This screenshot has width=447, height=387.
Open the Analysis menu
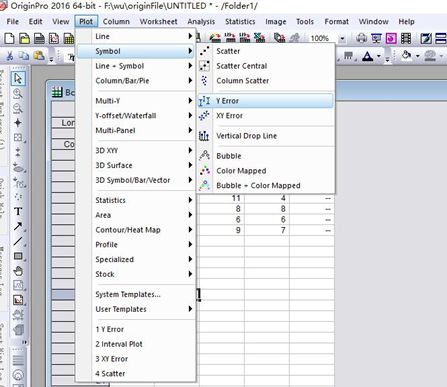(x=201, y=22)
